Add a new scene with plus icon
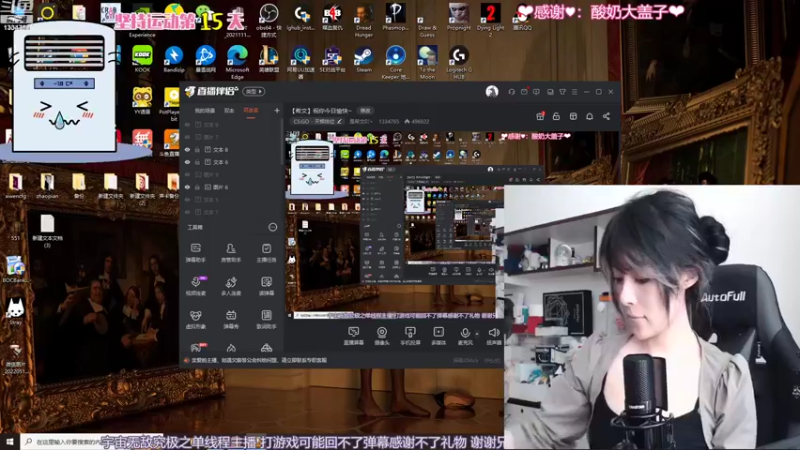The width and height of the screenshot is (800, 450). point(277,110)
